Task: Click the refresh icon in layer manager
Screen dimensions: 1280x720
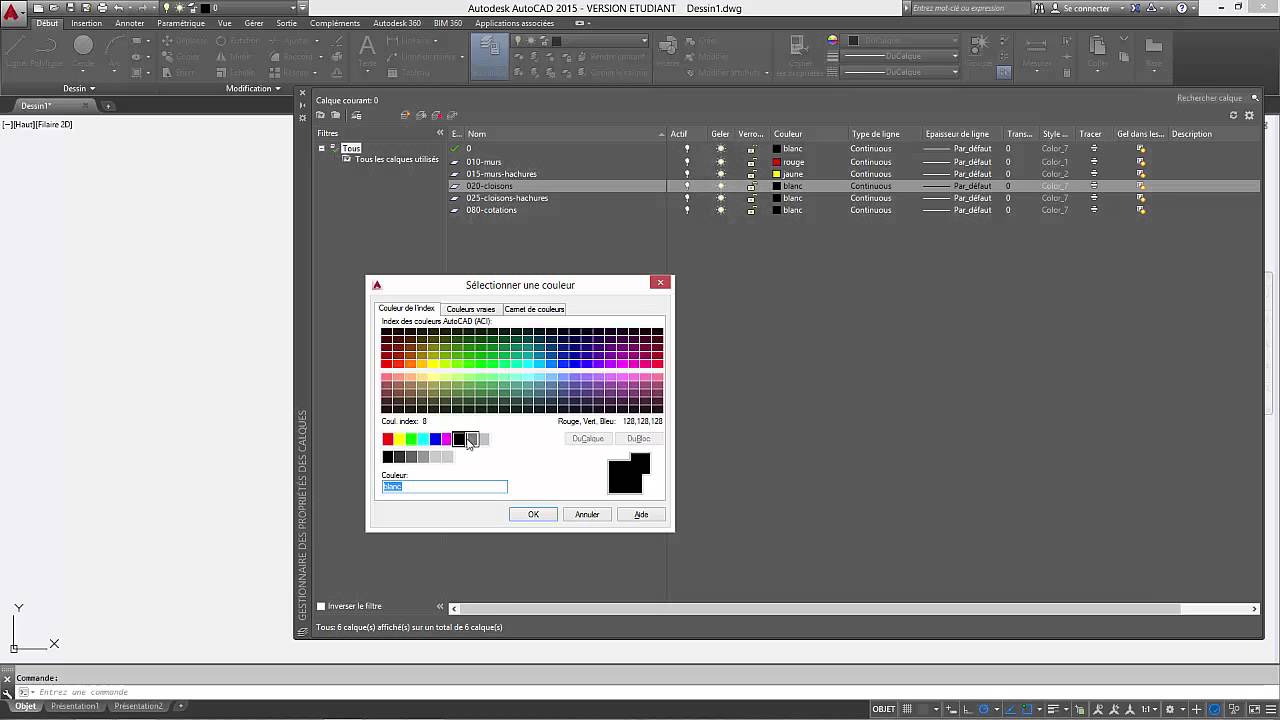Action: click(1233, 115)
